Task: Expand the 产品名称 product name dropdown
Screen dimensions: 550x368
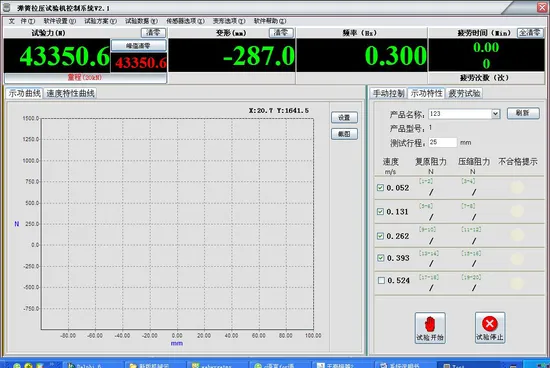Action: click(495, 114)
